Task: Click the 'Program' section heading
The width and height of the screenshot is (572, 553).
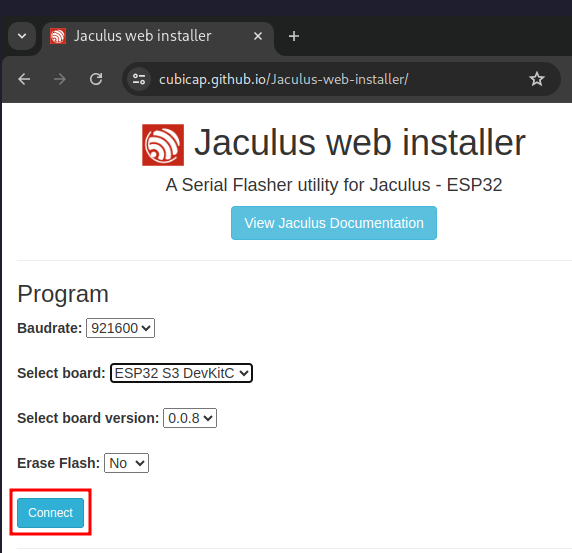Action: pyautogui.click(x=63, y=294)
